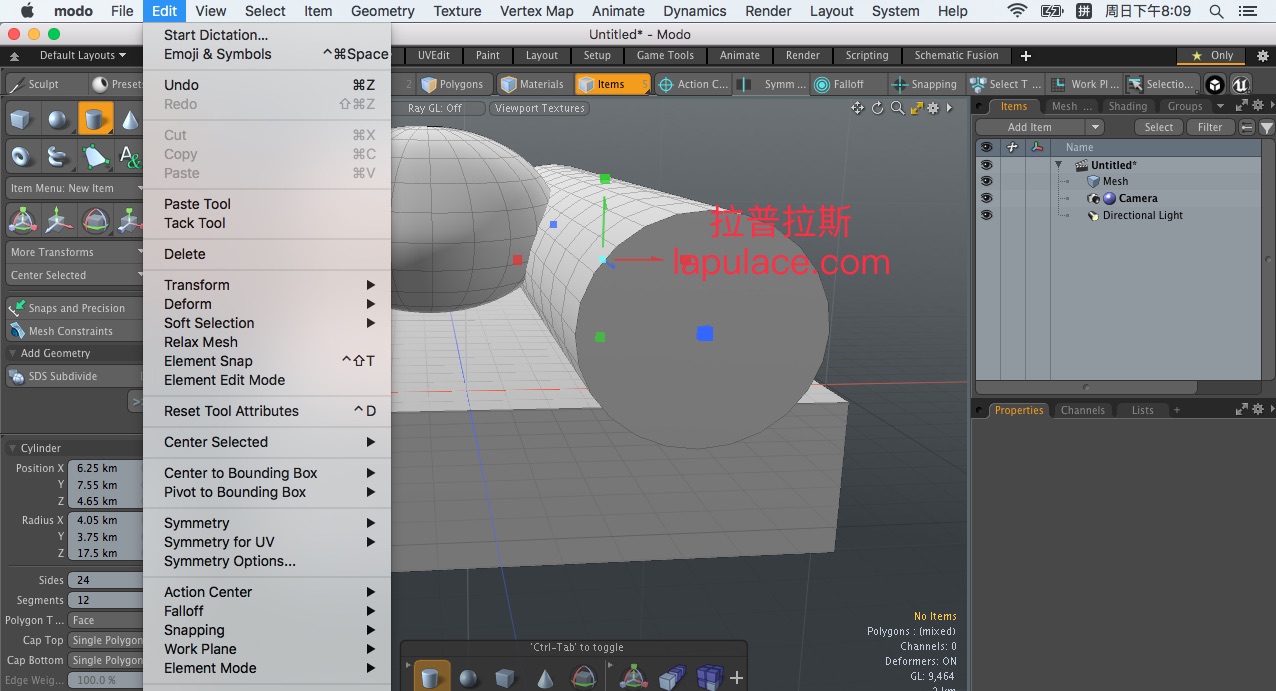Click the viewport rotate icon
This screenshot has width=1276, height=691.
(x=878, y=108)
